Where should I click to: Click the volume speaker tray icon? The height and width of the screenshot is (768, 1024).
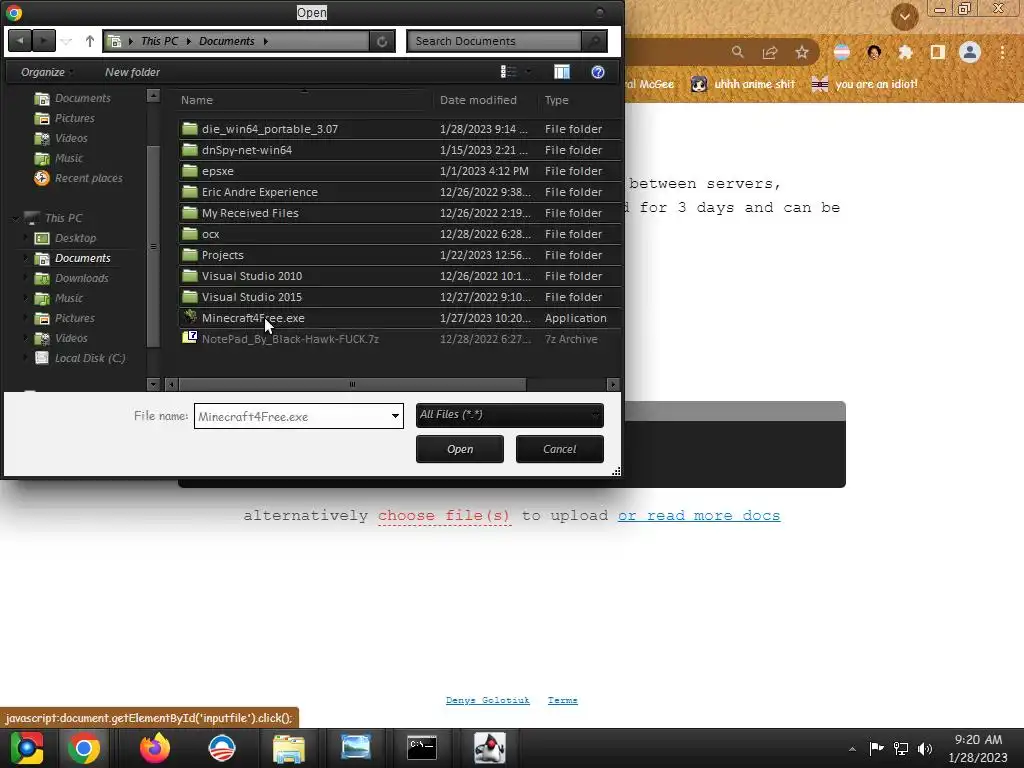point(925,748)
